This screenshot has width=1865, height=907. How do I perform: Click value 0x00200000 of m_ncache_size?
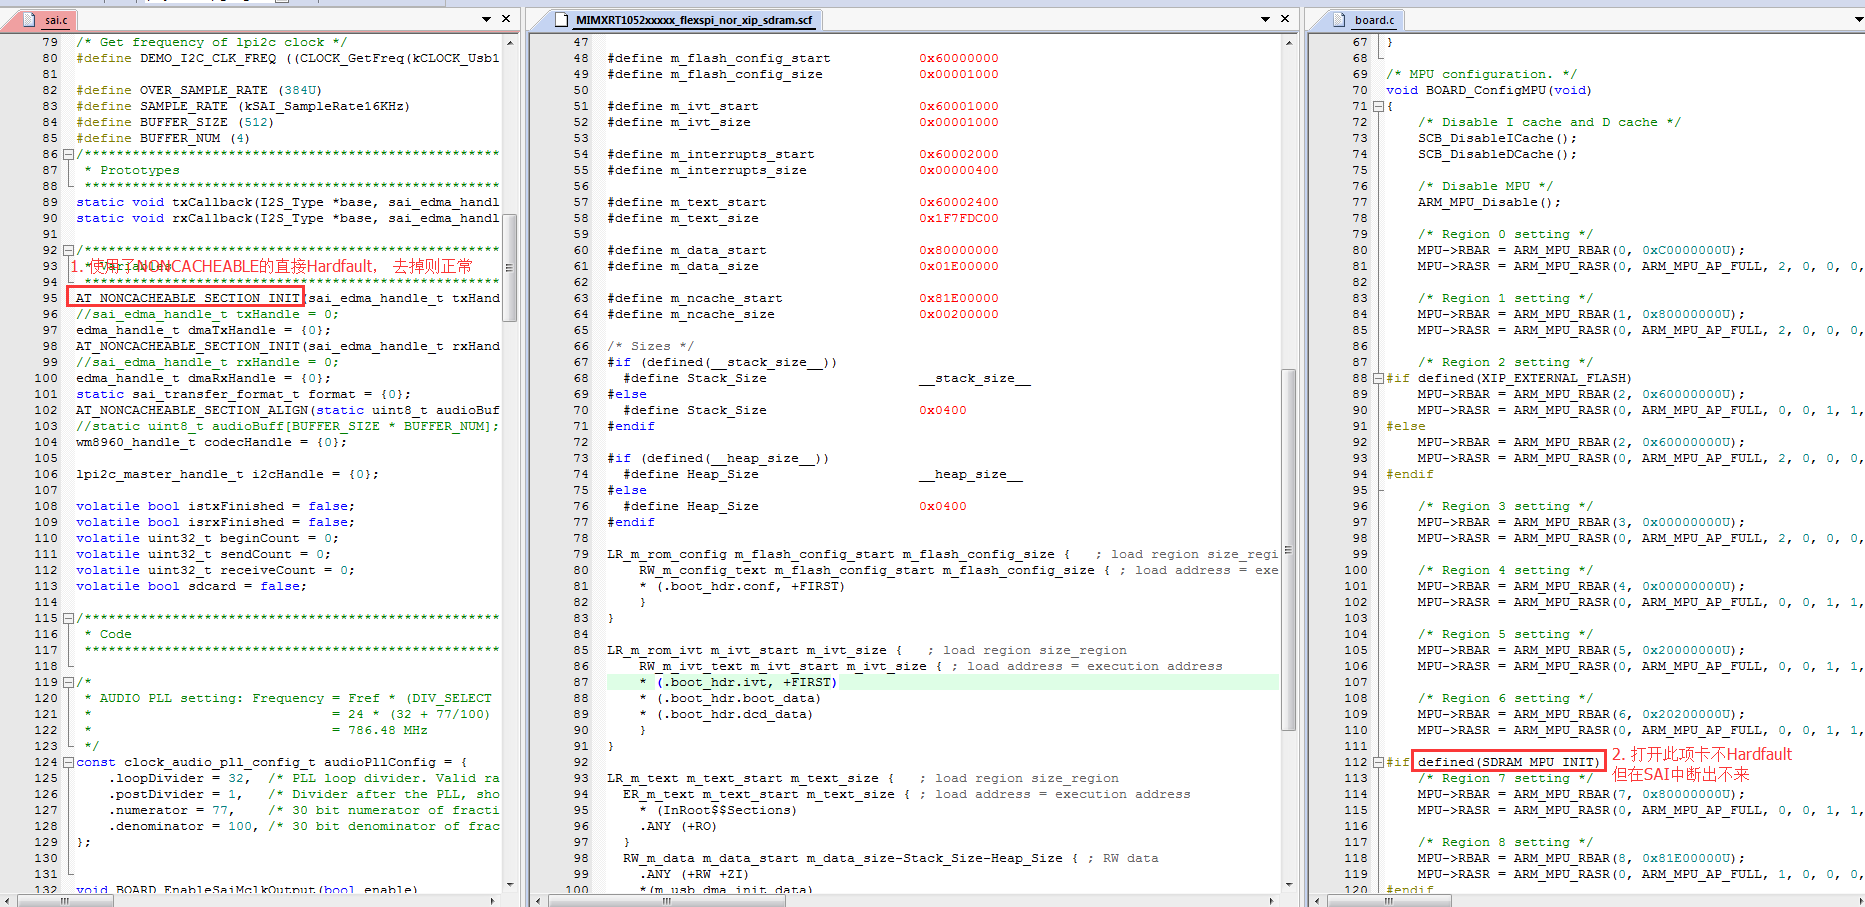(959, 314)
